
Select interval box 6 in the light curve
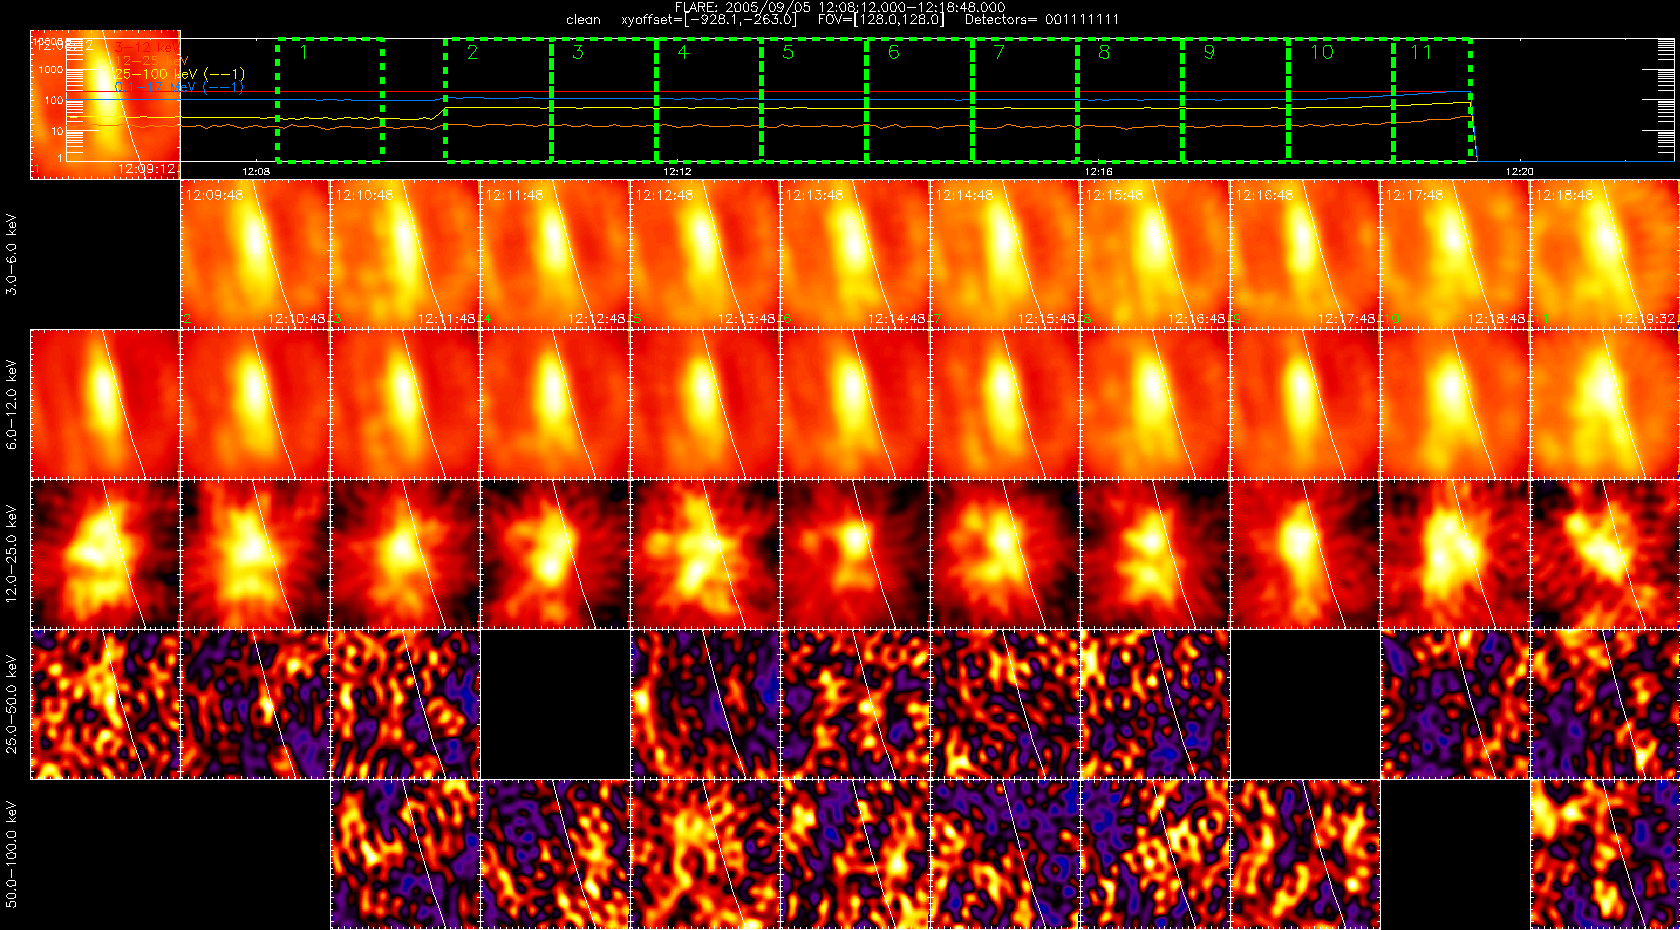pyautogui.click(x=920, y=100)
